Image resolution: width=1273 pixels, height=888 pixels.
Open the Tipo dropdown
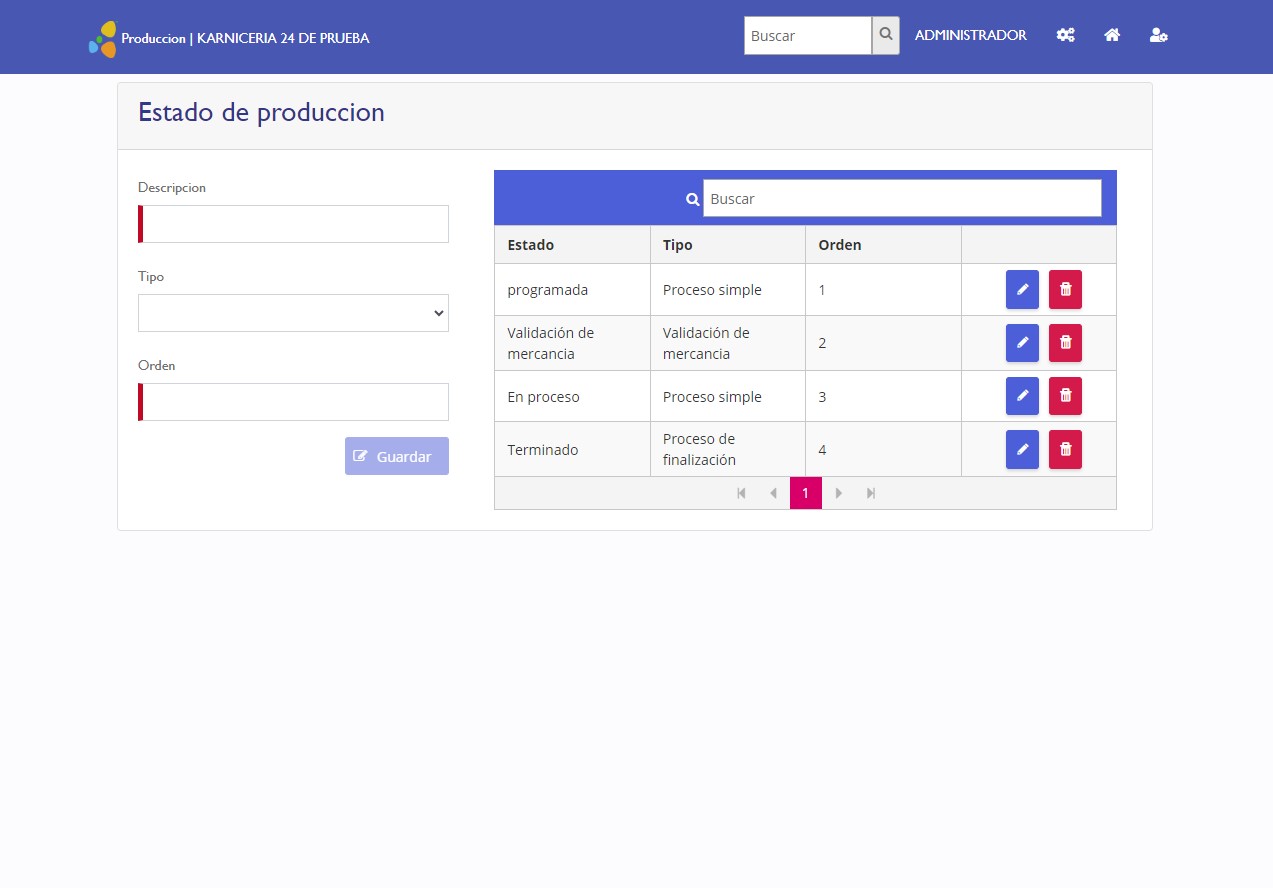(x=293, y=313)
